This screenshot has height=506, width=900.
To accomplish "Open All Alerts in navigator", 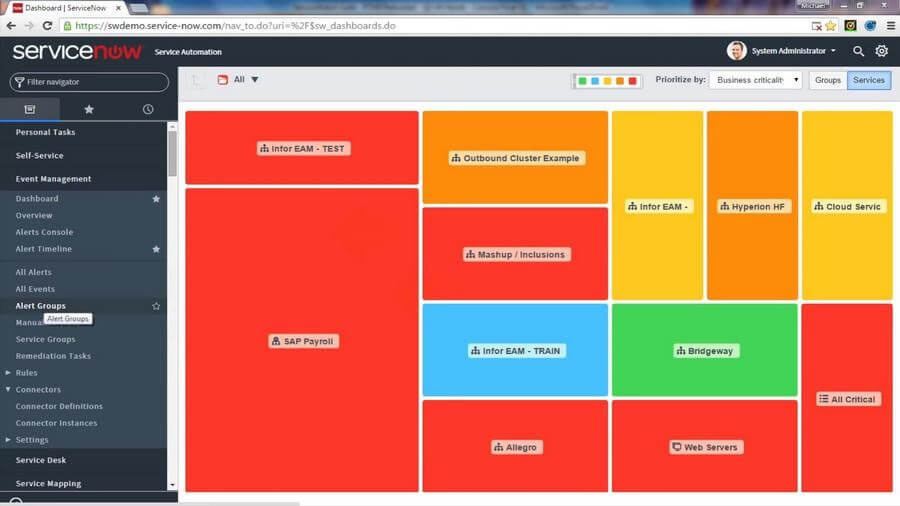I will [x=33, y=272].
